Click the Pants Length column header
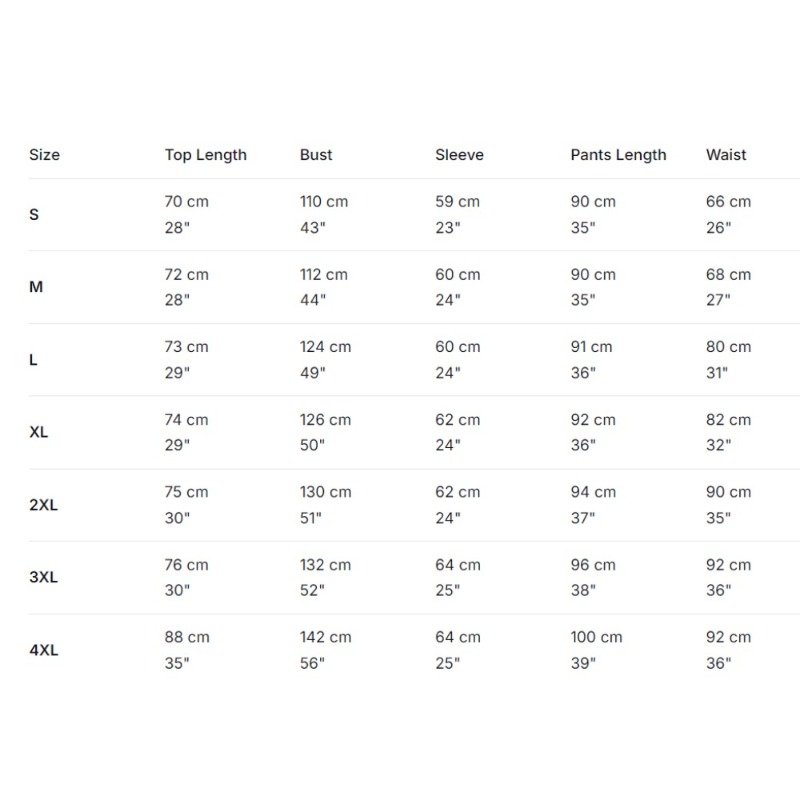The image size is (800, 800). click(x=618, y=155)
